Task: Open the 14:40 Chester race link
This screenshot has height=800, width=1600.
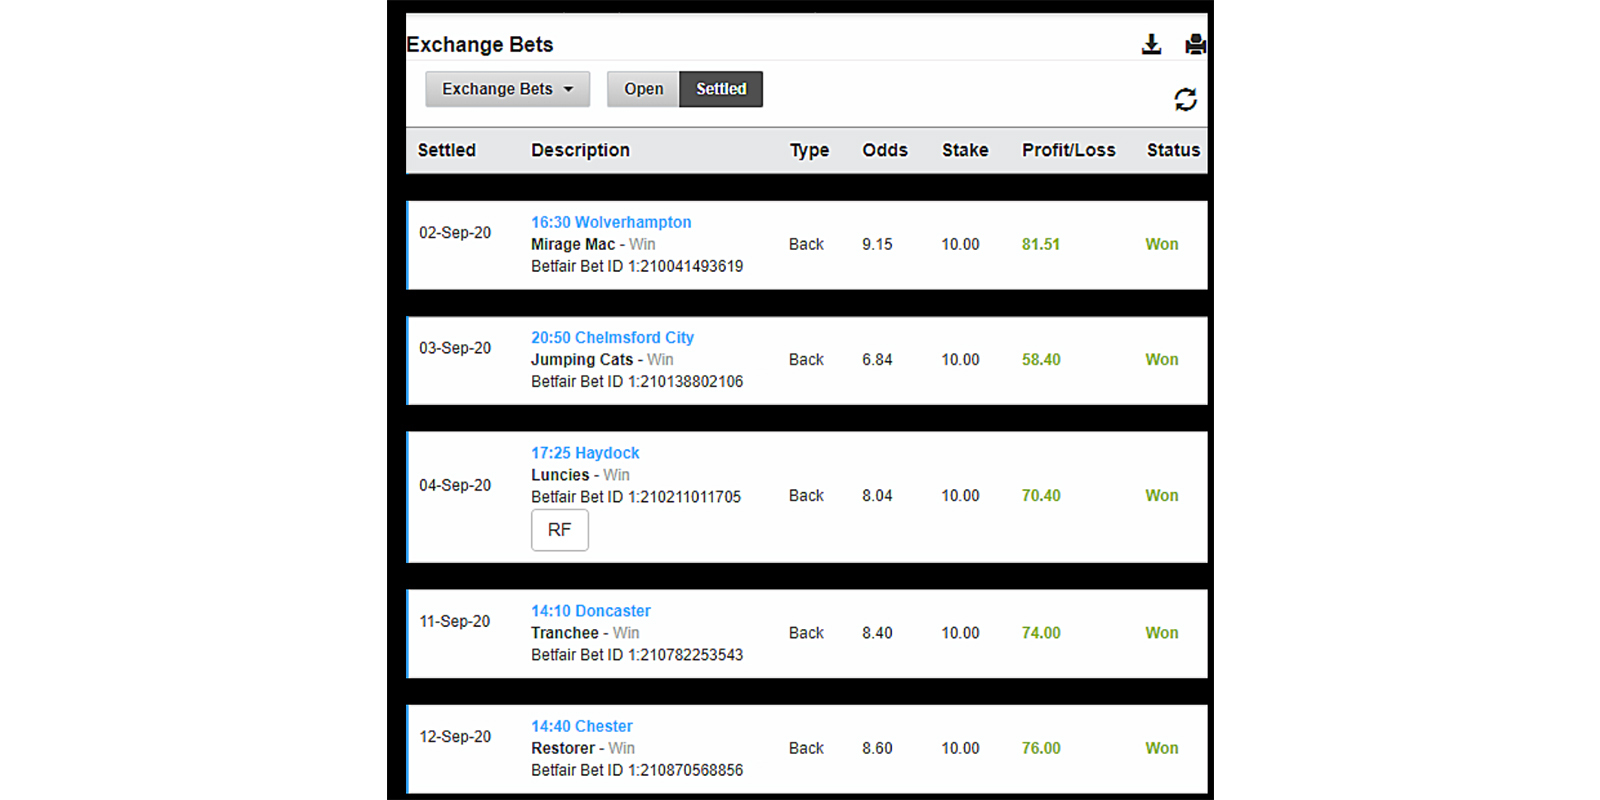Action: 582,726
